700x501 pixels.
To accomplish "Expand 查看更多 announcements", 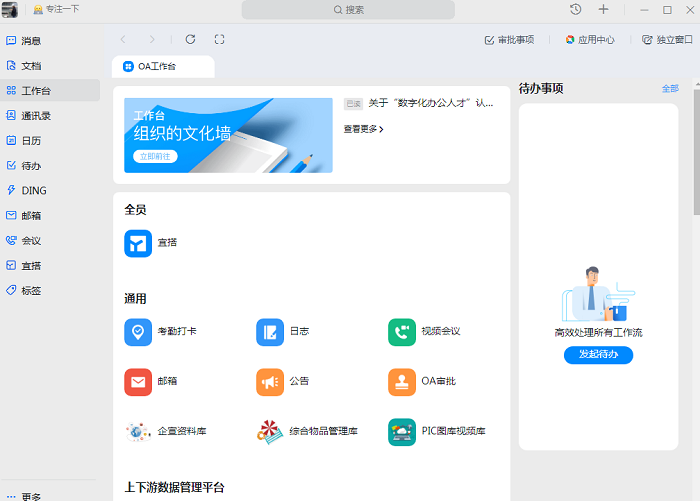I will click(x=363, y=129).
